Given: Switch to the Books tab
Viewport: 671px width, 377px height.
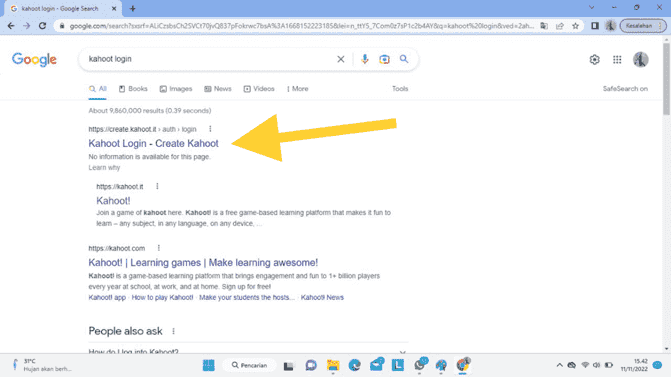Looking at the screenshot, I should 133,89.
